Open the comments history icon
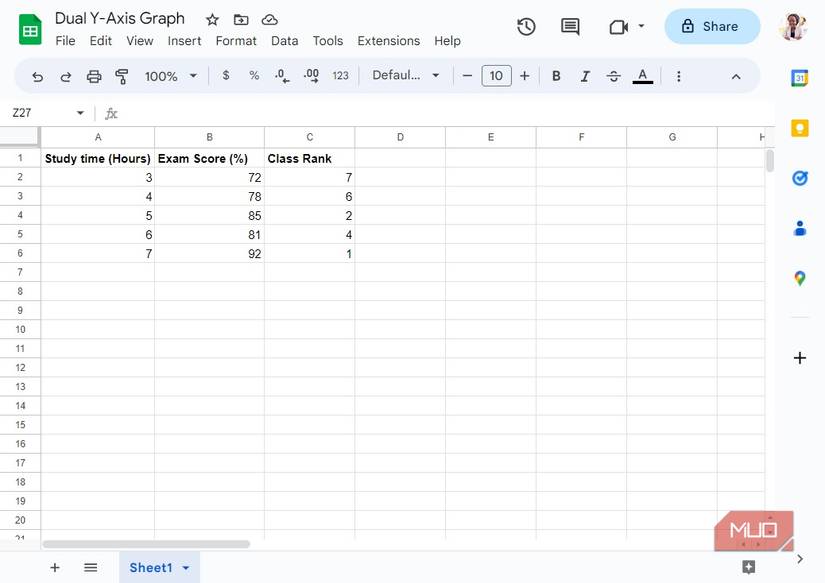The height and width of the screenshot is (583, 825). pos(570,27)
